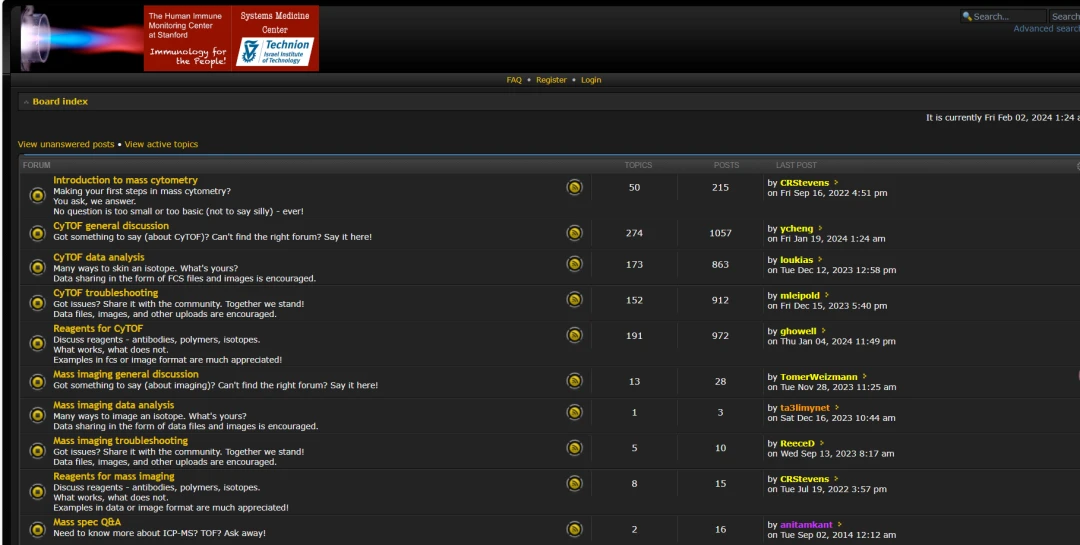
Task: Open the feed icon for Mass spec Q&A
Action: click(x=574, y=529)
